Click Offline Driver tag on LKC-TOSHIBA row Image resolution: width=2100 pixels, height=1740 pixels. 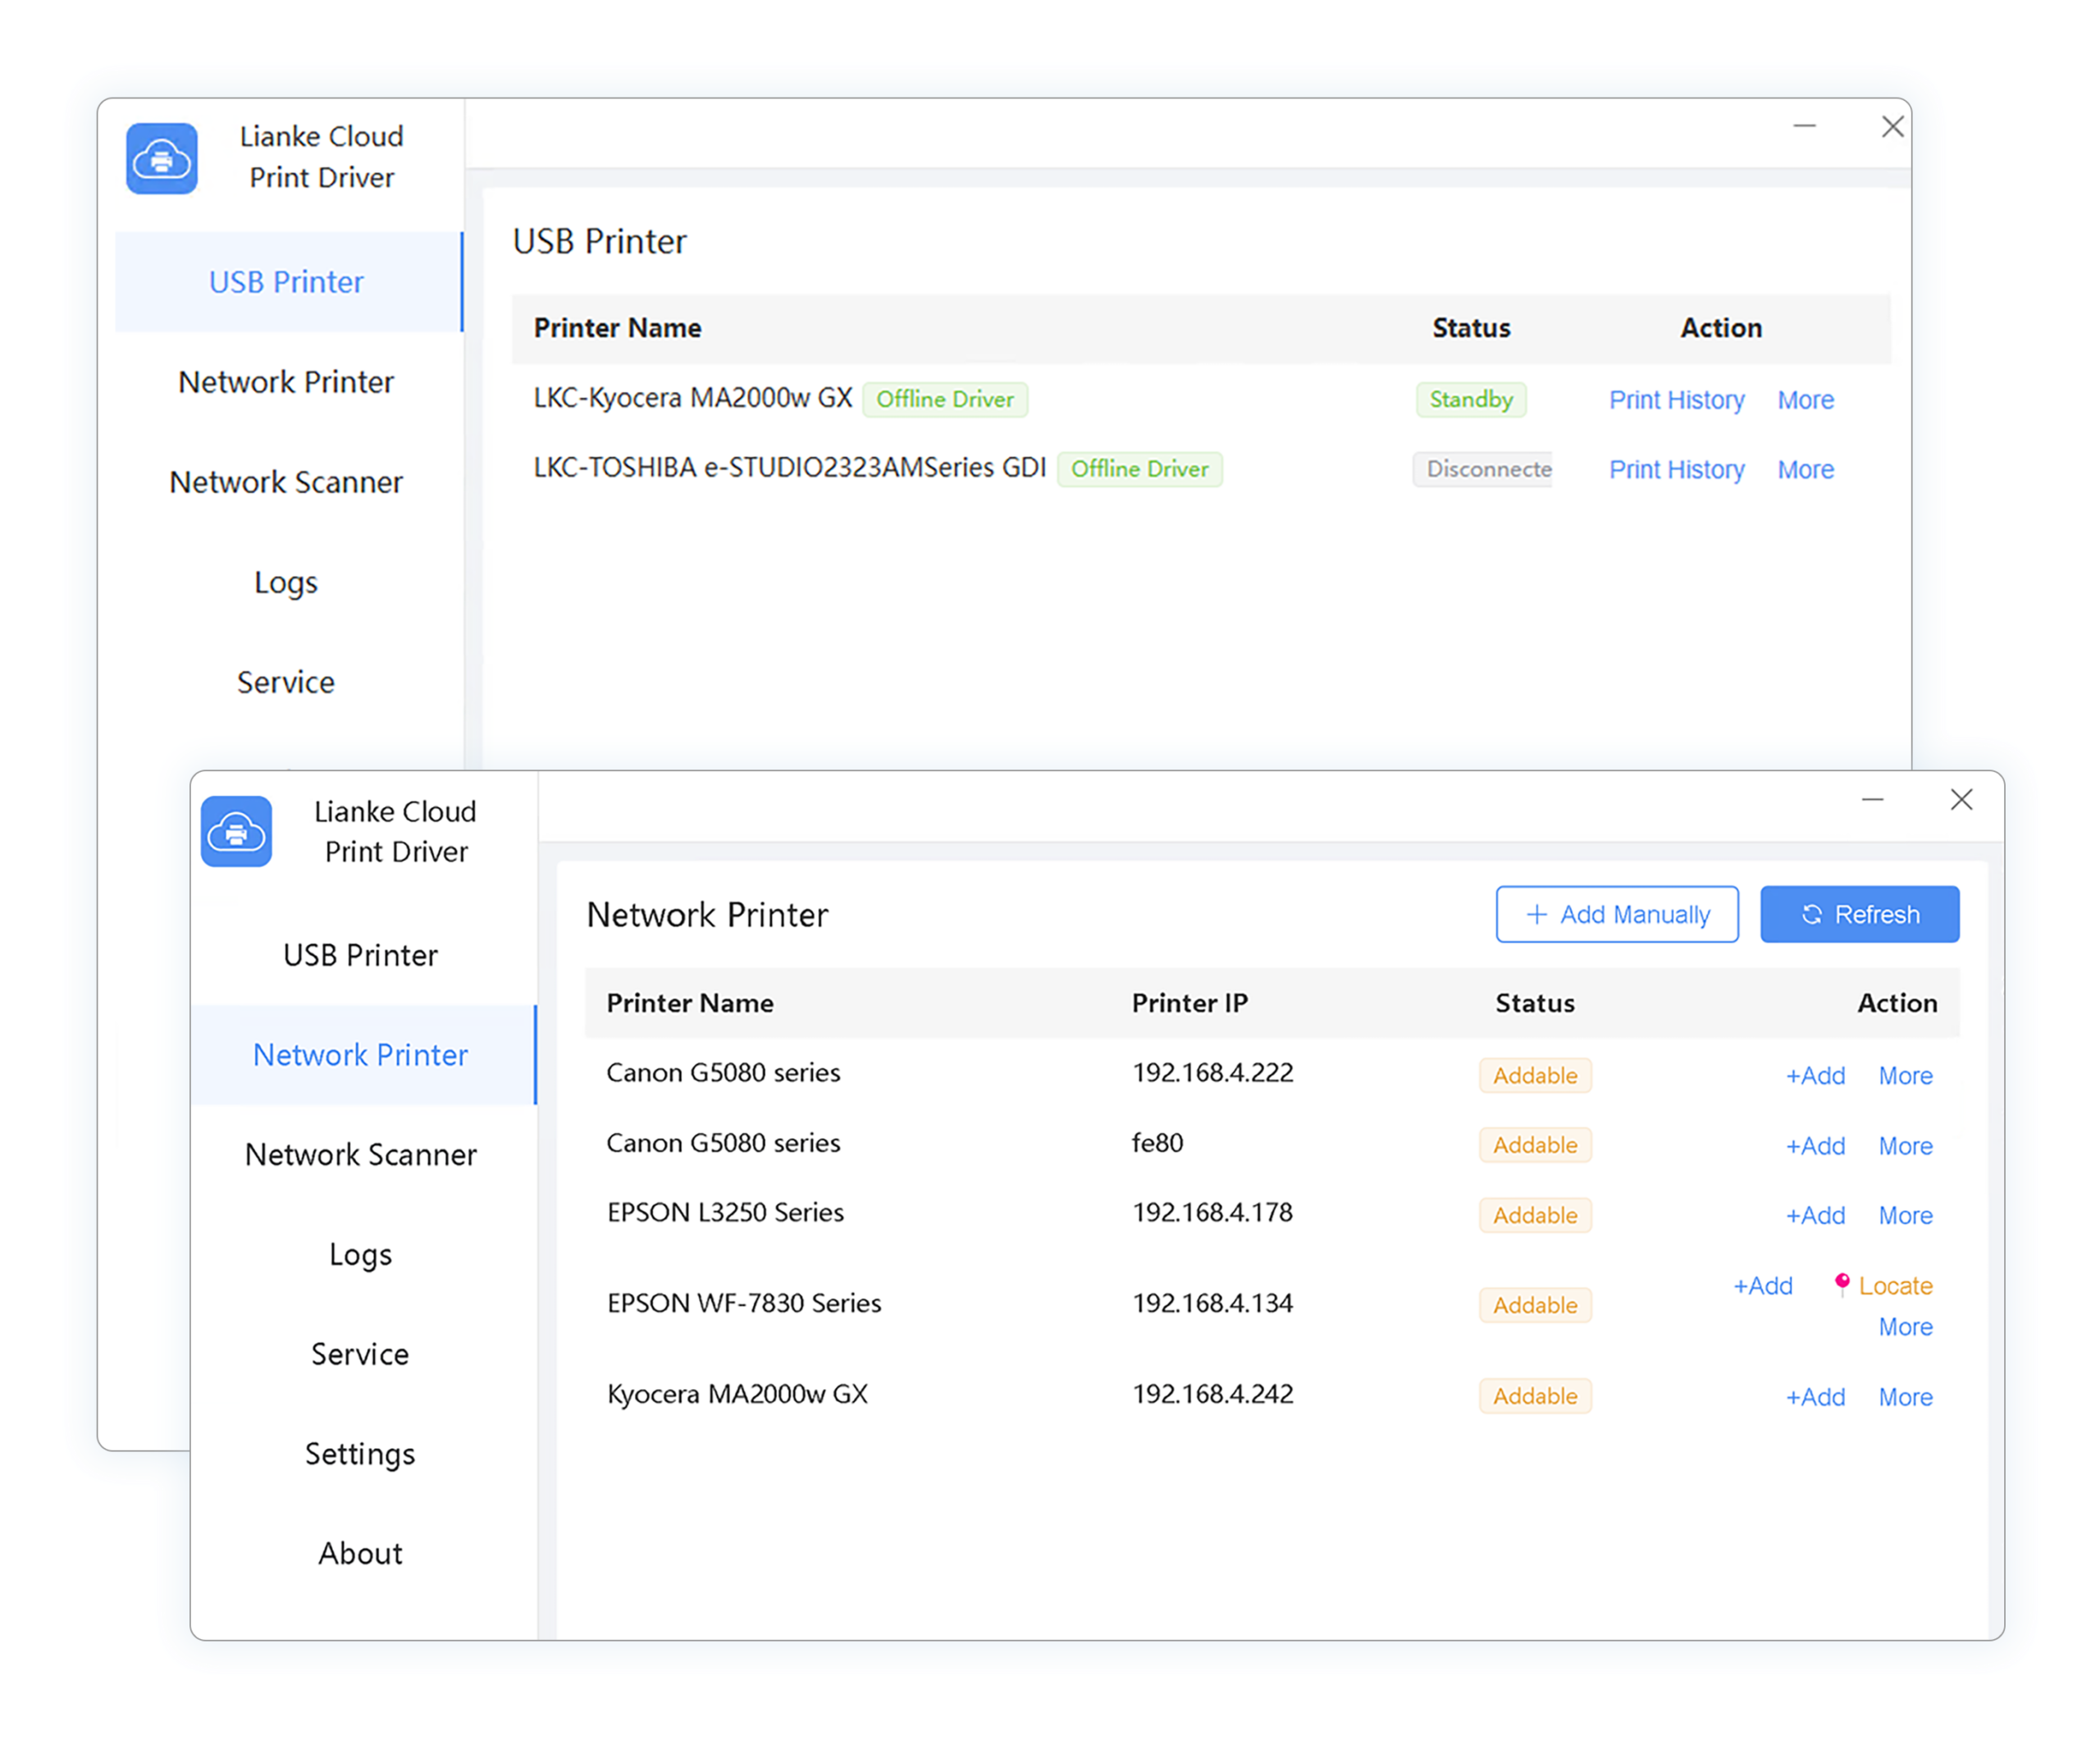coord(1139,469)
